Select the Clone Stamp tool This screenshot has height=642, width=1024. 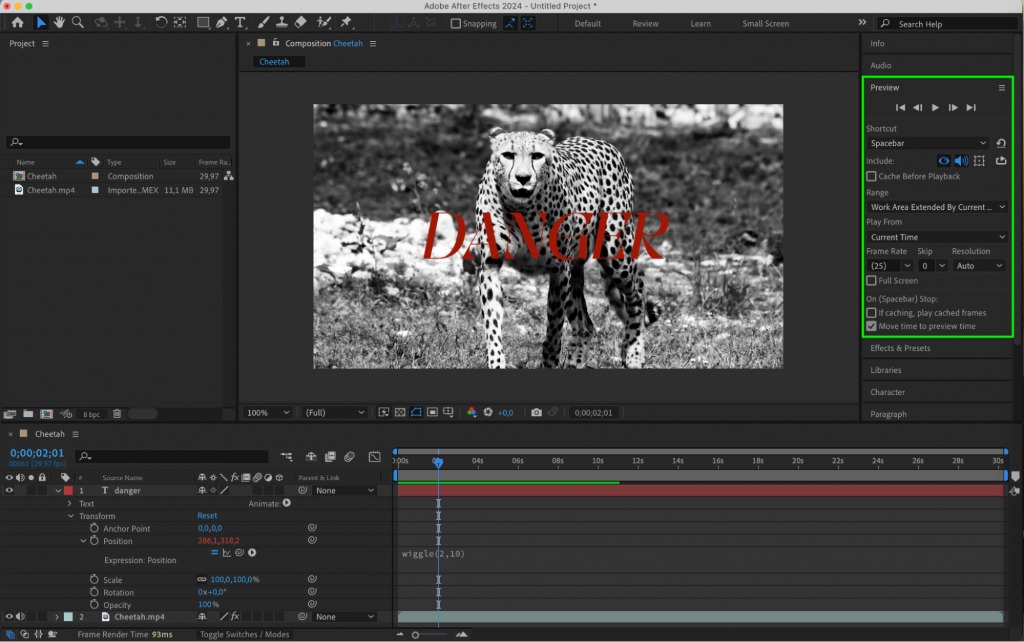click(283, 21)
